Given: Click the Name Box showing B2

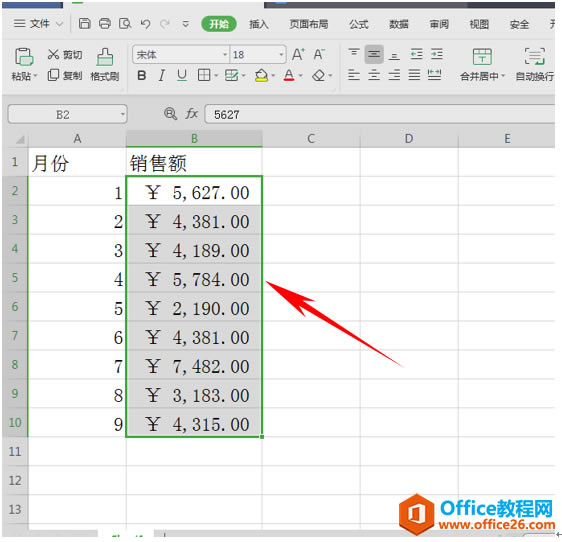Looking at the screenshot, I should [x=67, y=114].
